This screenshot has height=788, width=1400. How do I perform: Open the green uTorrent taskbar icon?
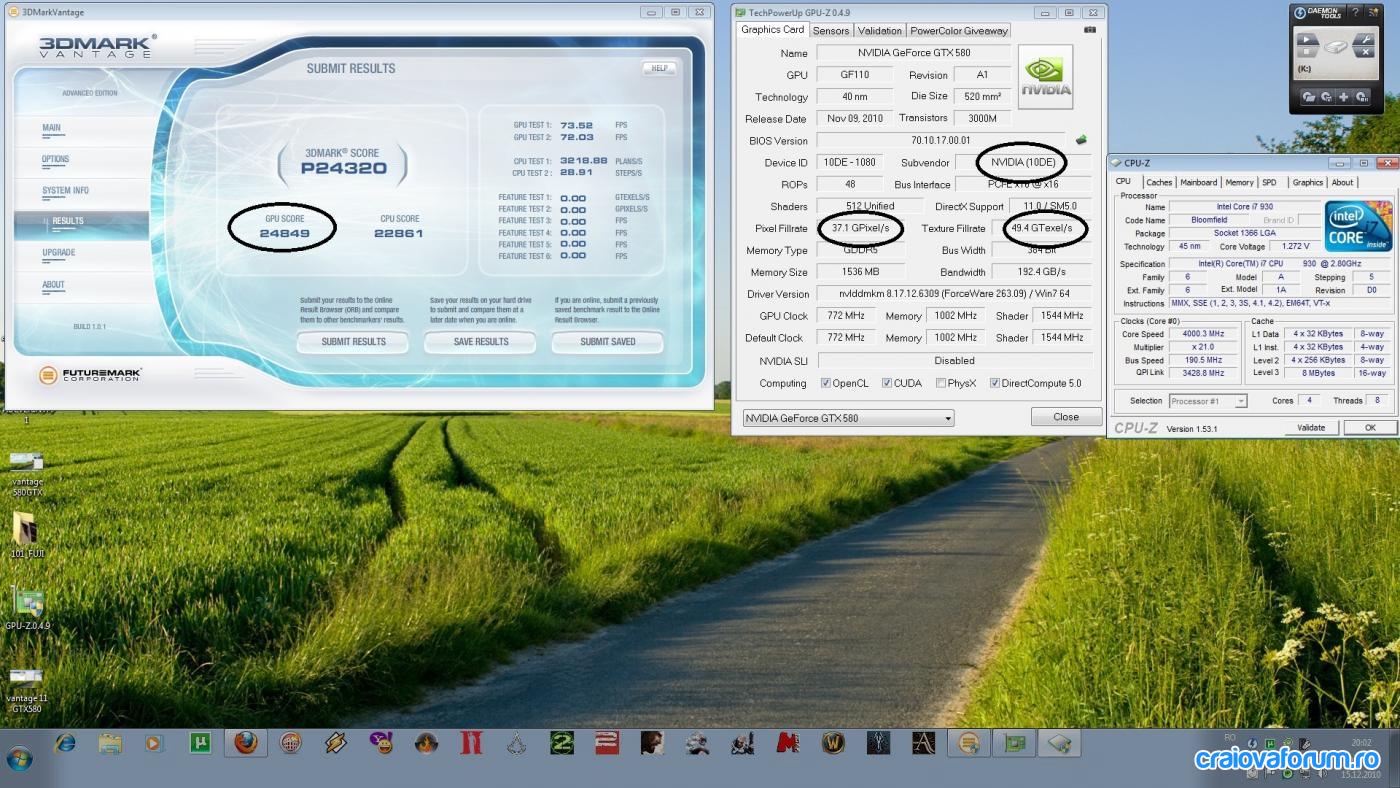click(x=200, y=743)
